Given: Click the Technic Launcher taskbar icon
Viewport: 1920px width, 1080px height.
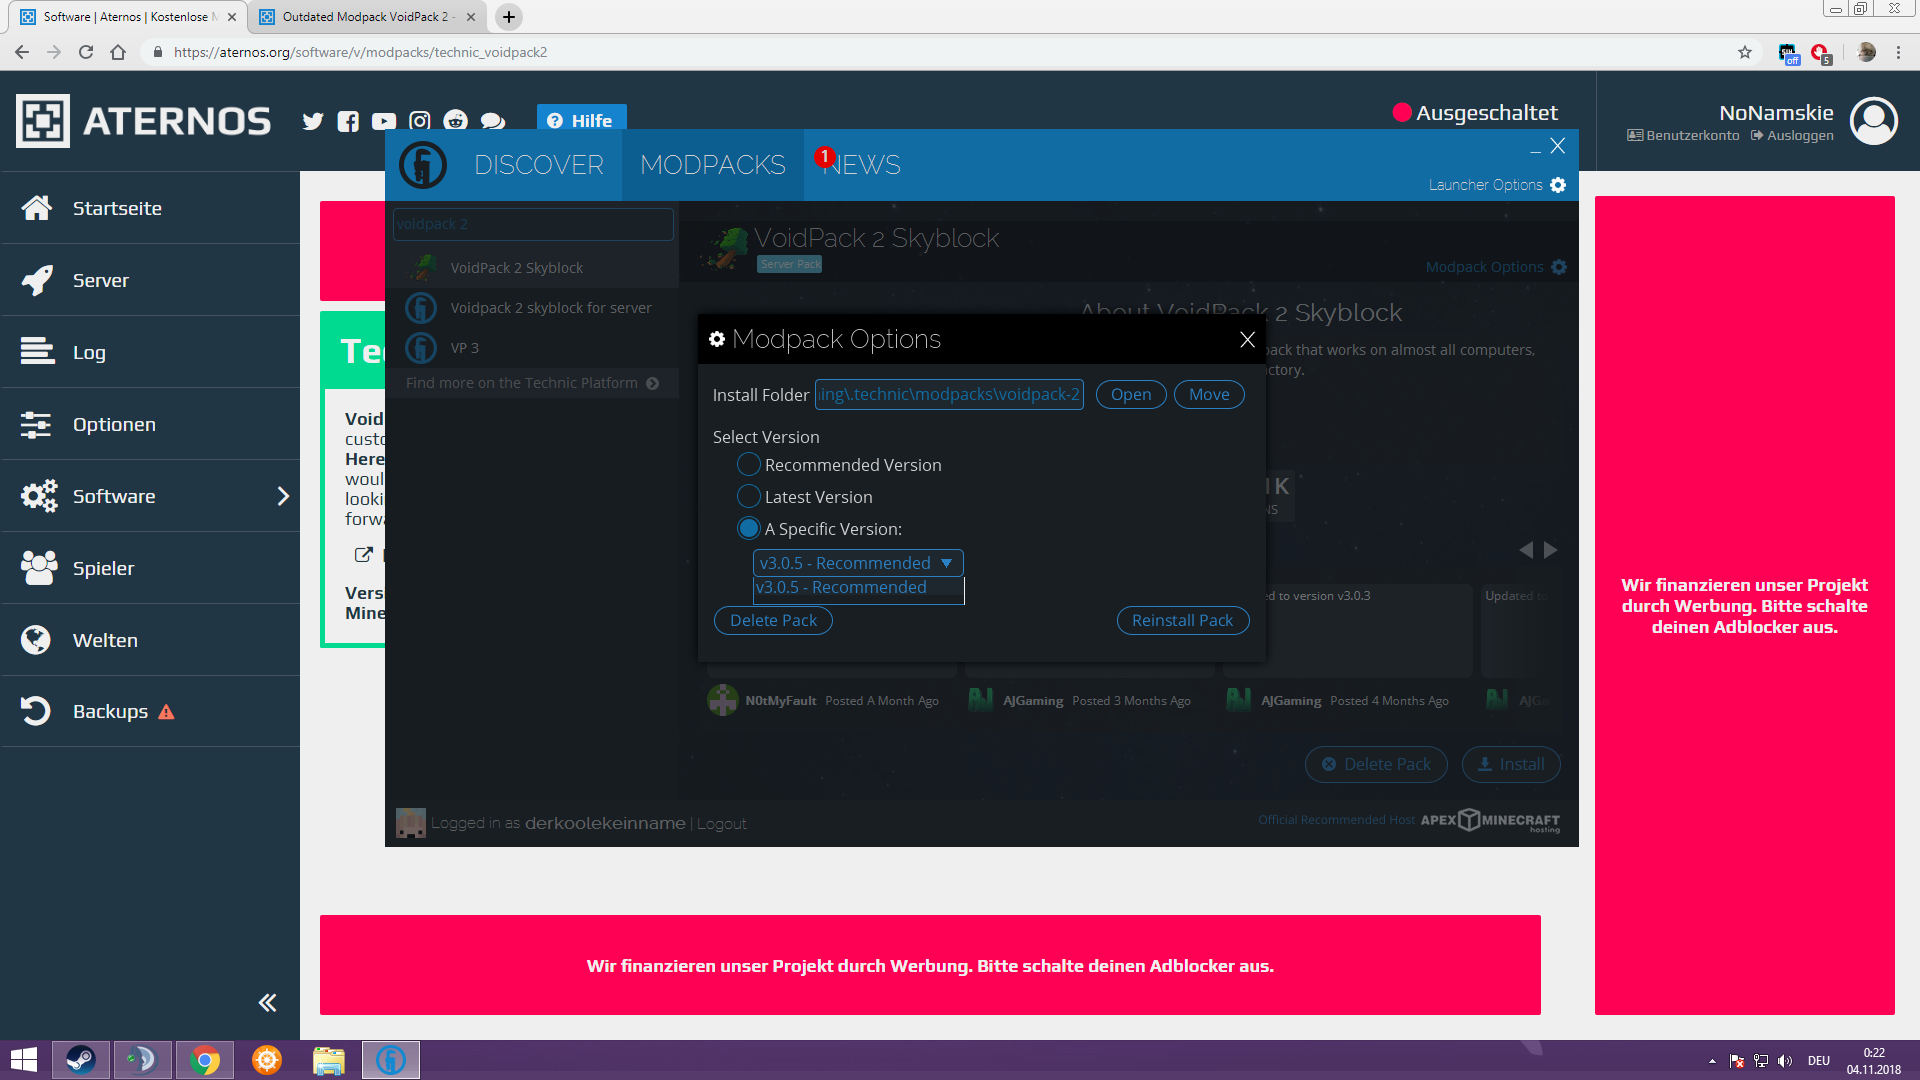Looking at the screenshot, I should 391,1060.
